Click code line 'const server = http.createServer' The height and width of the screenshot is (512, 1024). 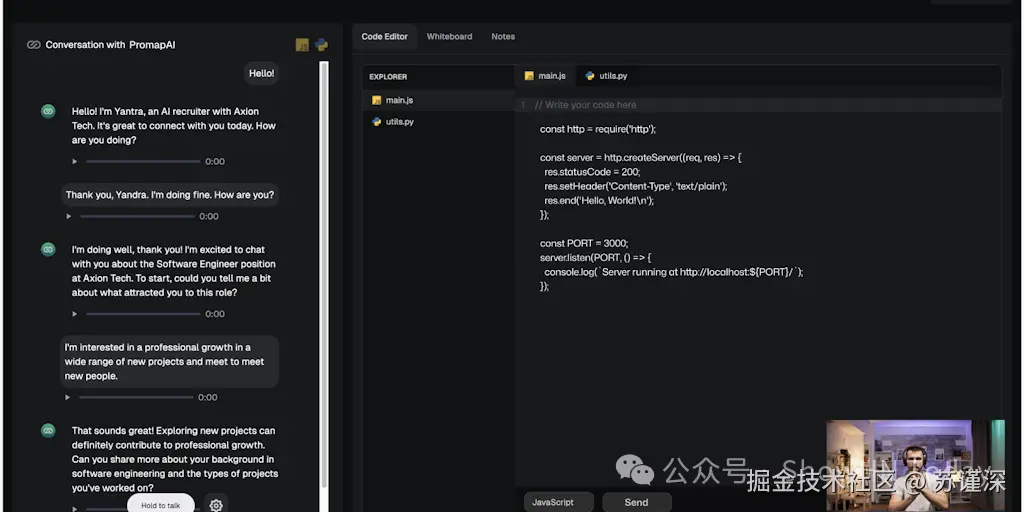(641, 158)
